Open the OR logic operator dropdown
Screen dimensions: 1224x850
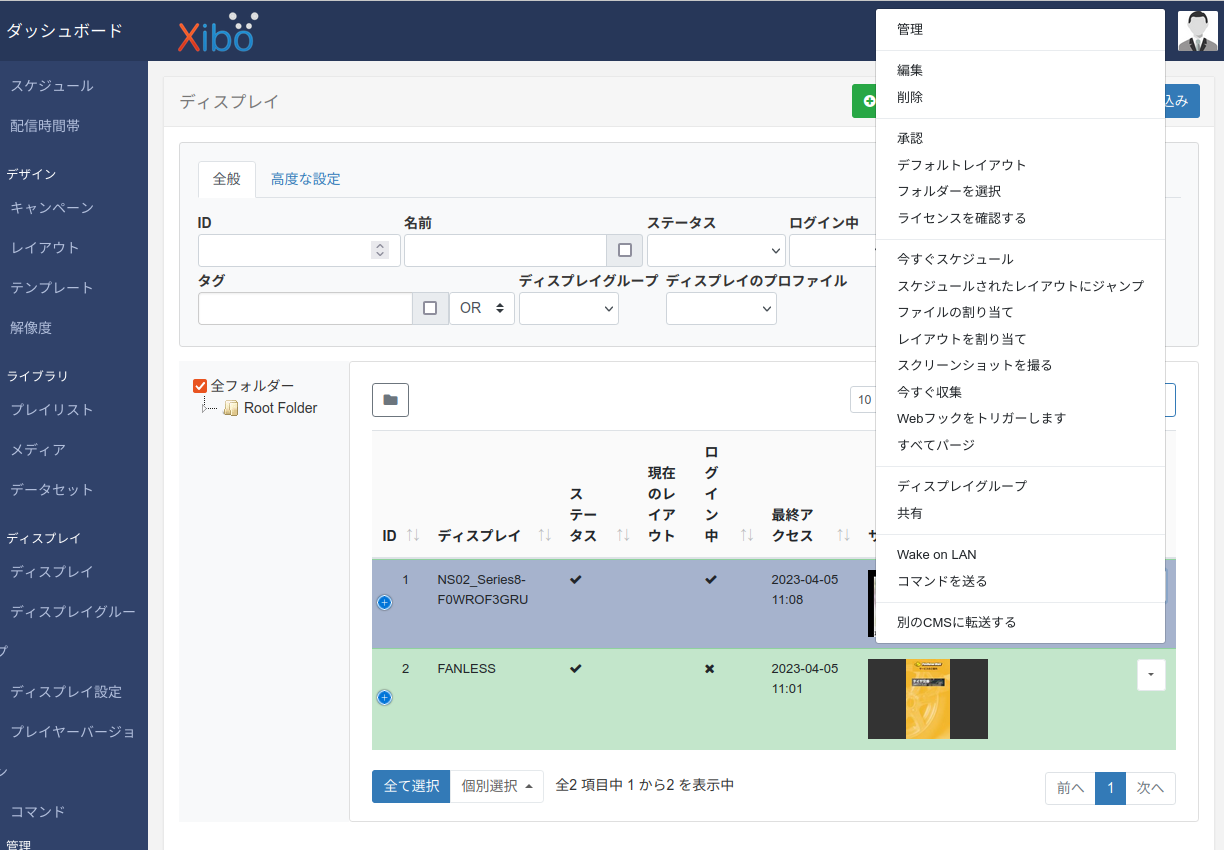tap(482, 308)
